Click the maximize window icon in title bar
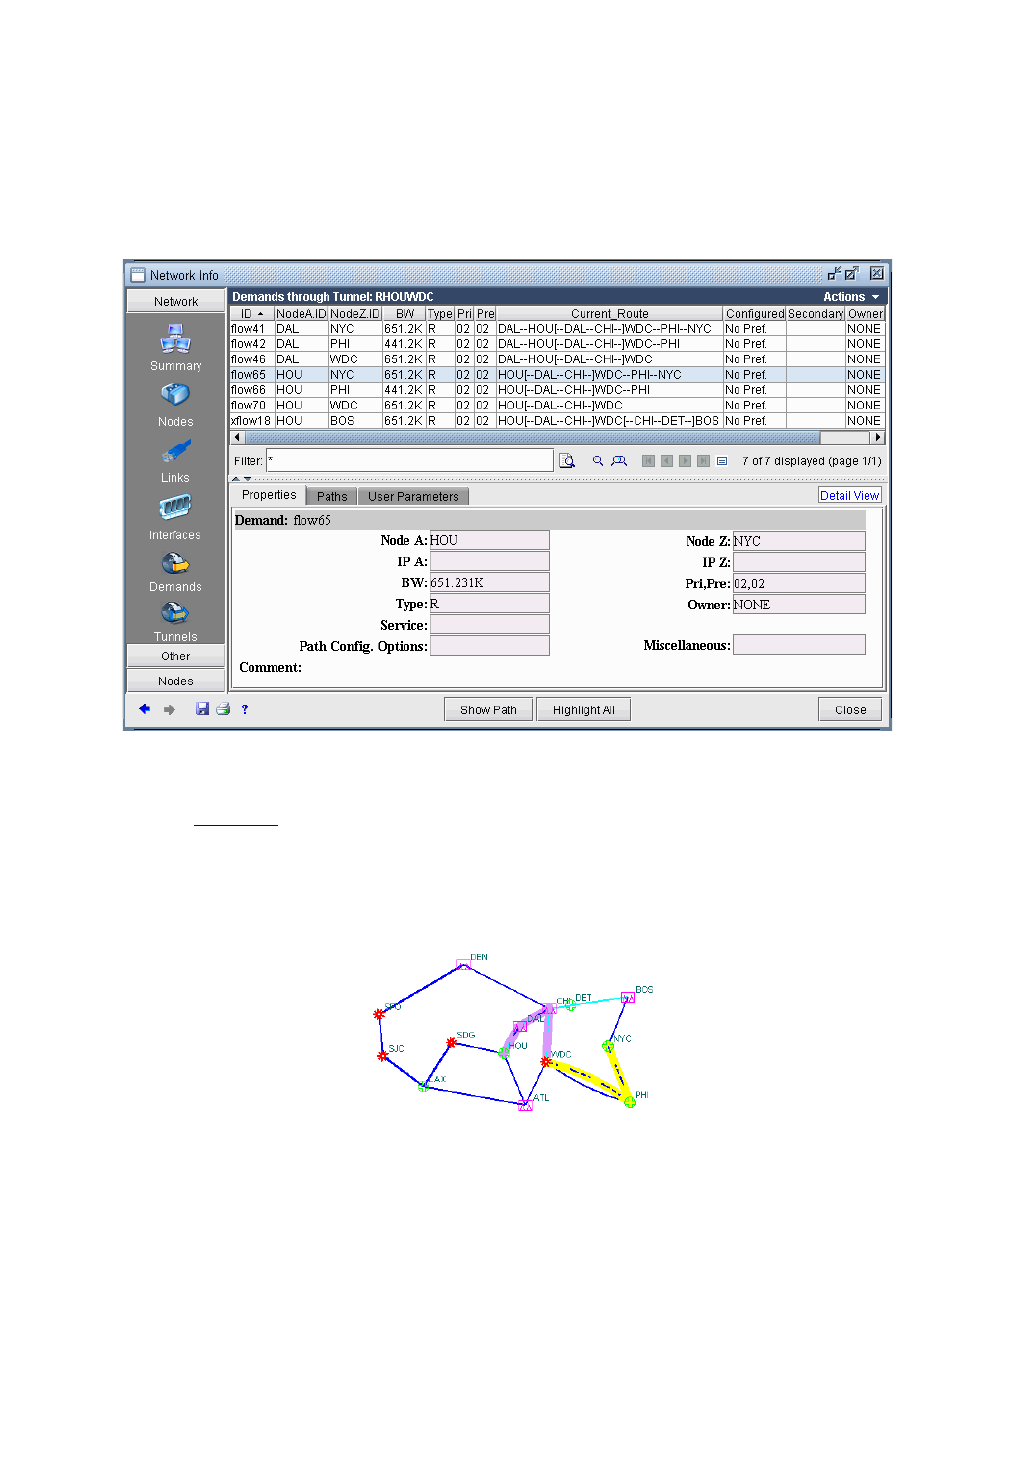 tap(851, 273)
